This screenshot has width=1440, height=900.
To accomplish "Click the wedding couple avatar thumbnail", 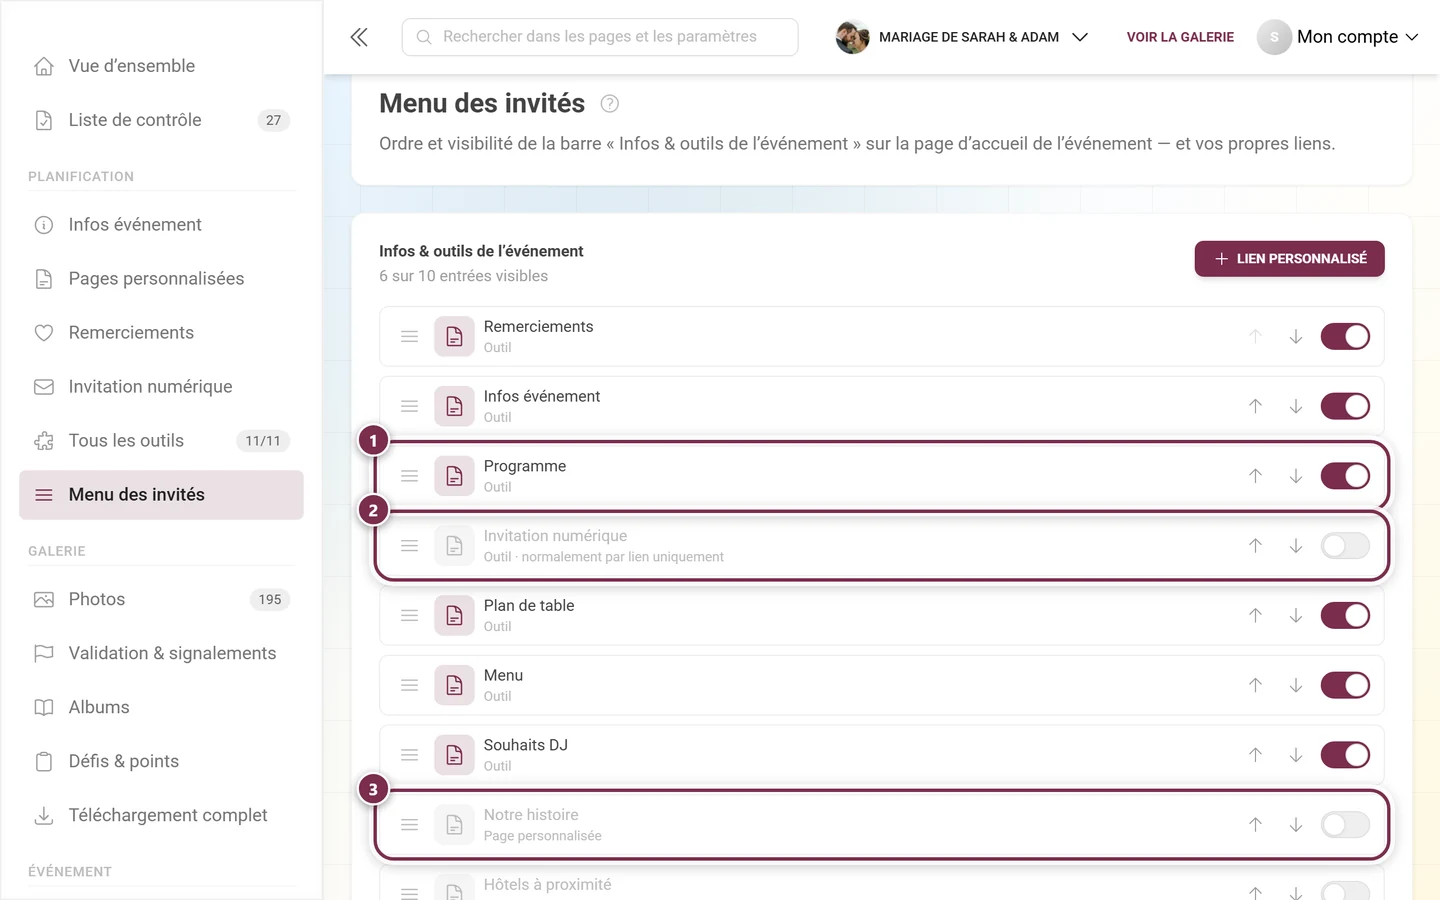I will tap(852, 37).
